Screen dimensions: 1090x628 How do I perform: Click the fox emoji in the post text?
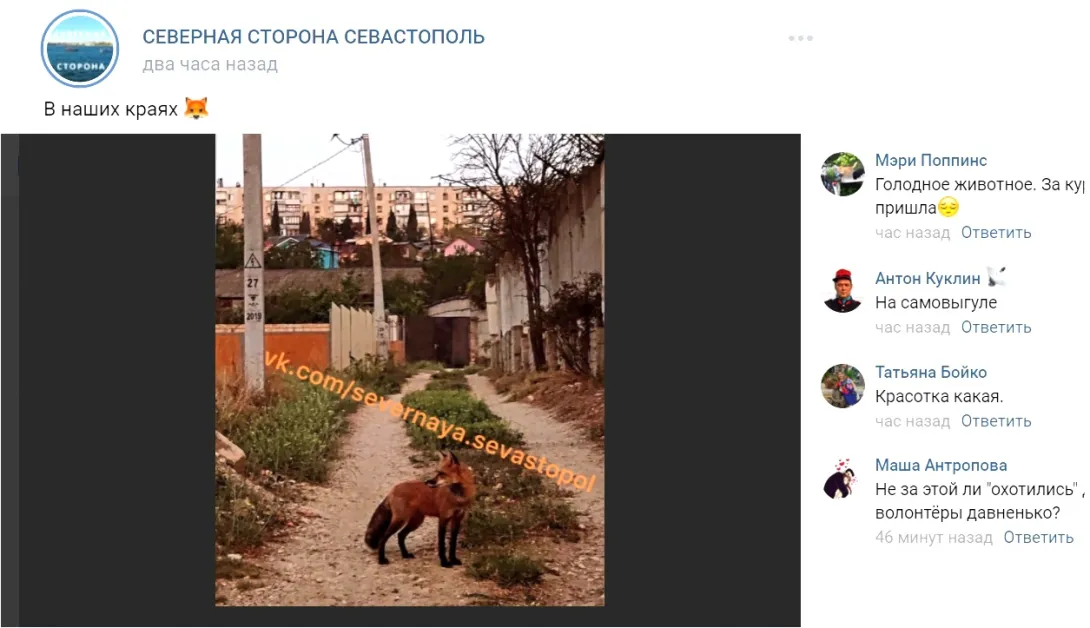coord(197,108)
